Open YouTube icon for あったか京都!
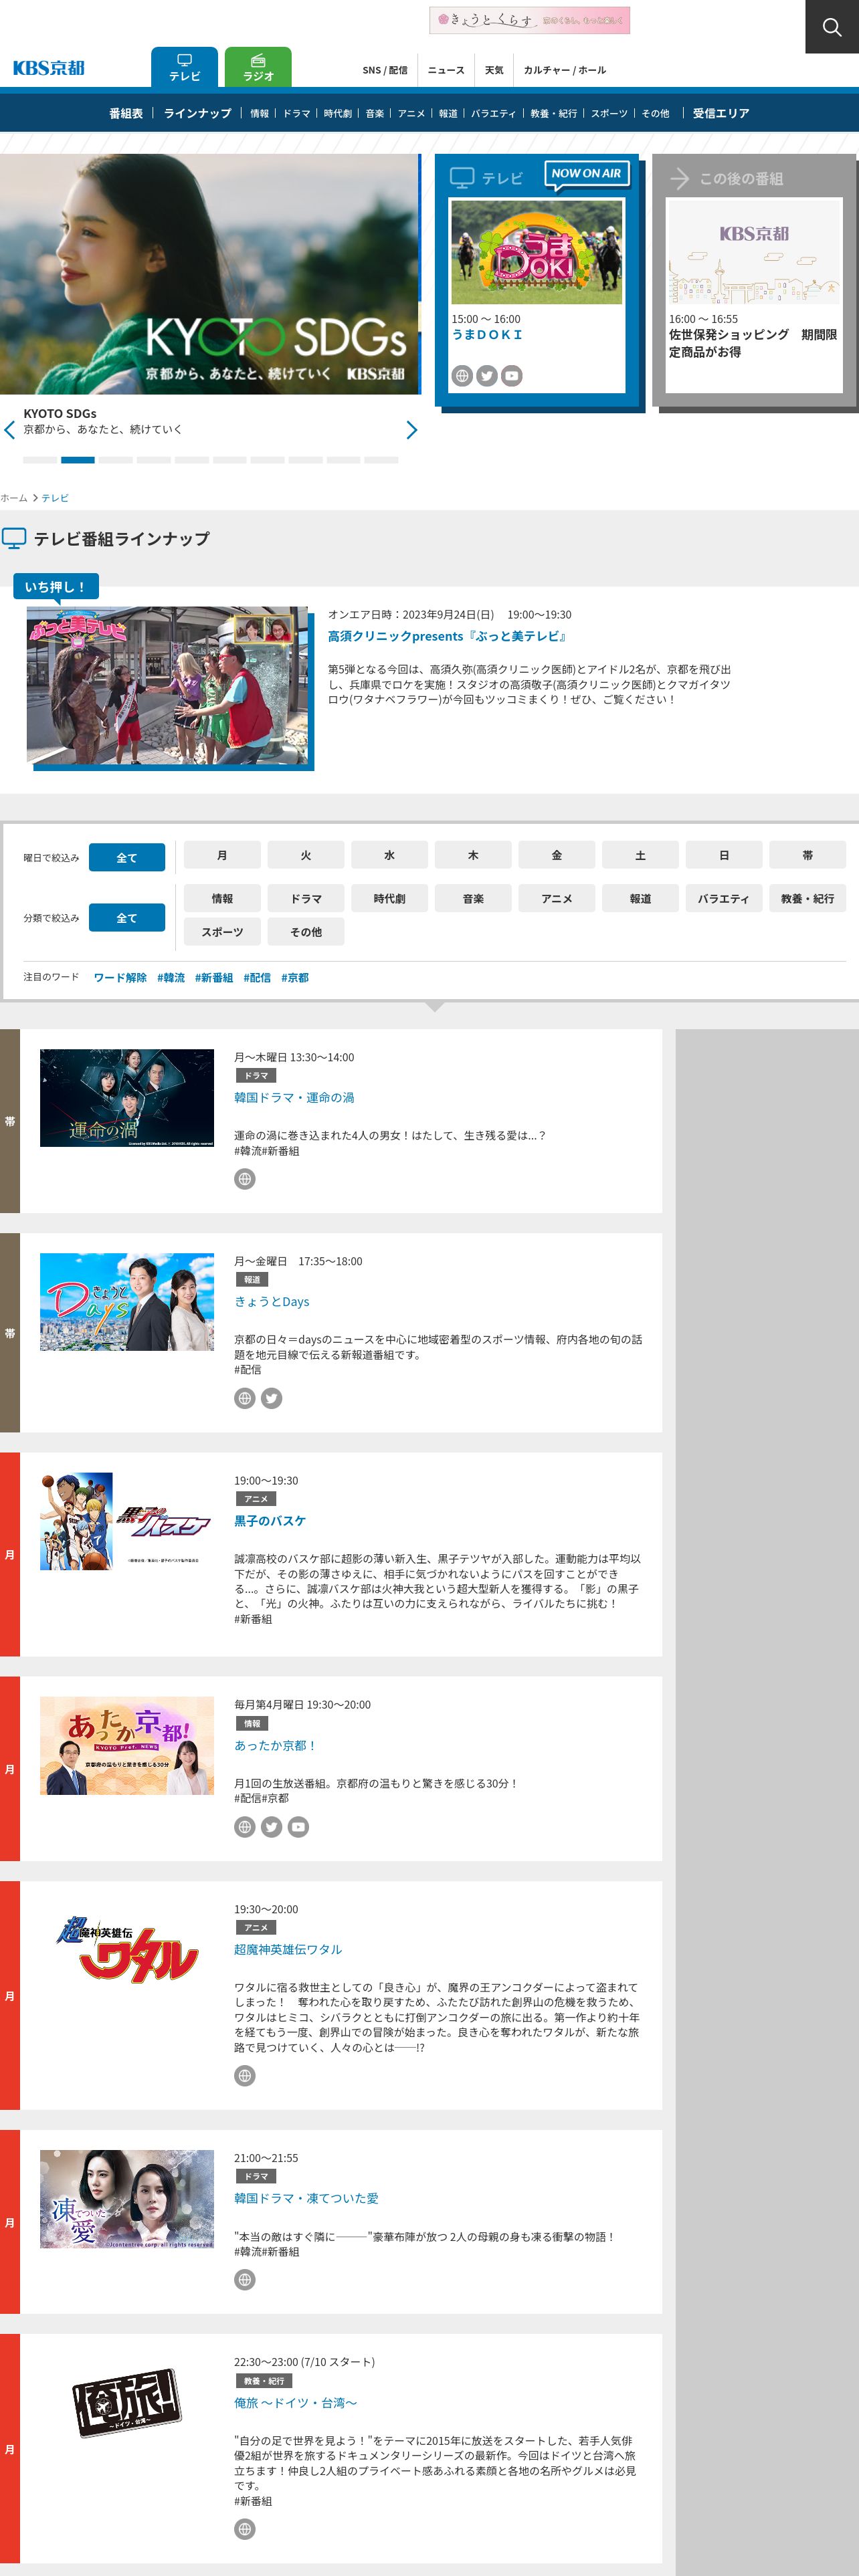This screenshot has height=2576, width=859. [x=298, y=1827]
